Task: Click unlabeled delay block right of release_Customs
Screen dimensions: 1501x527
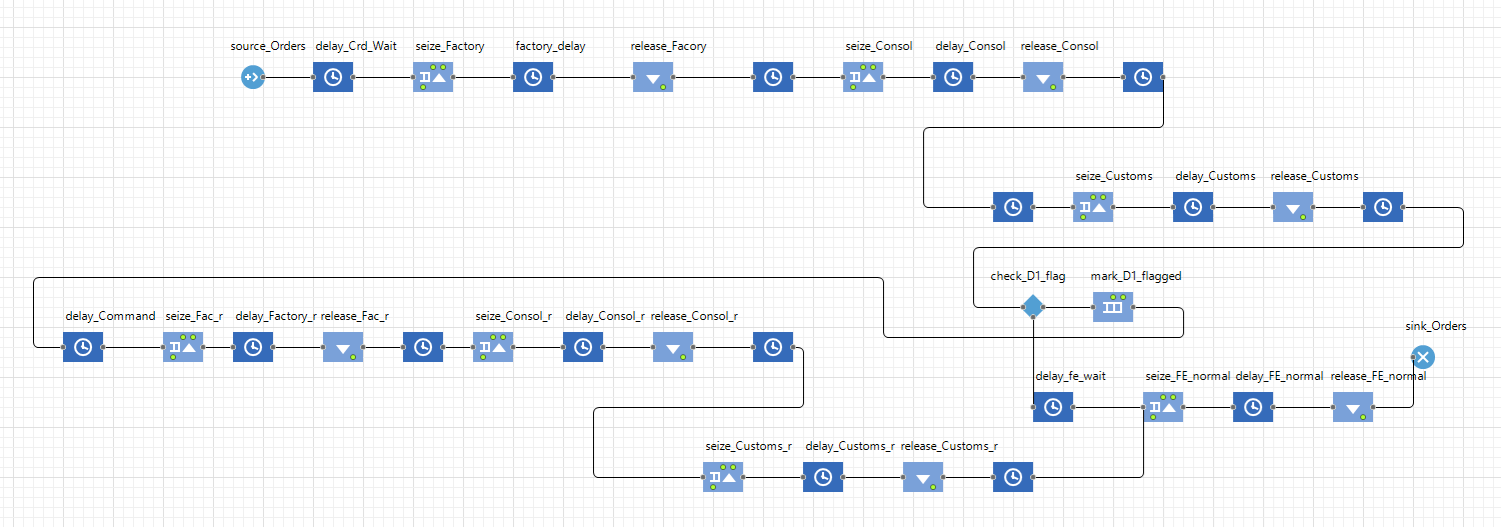Action: click(x=1383, y=207)
